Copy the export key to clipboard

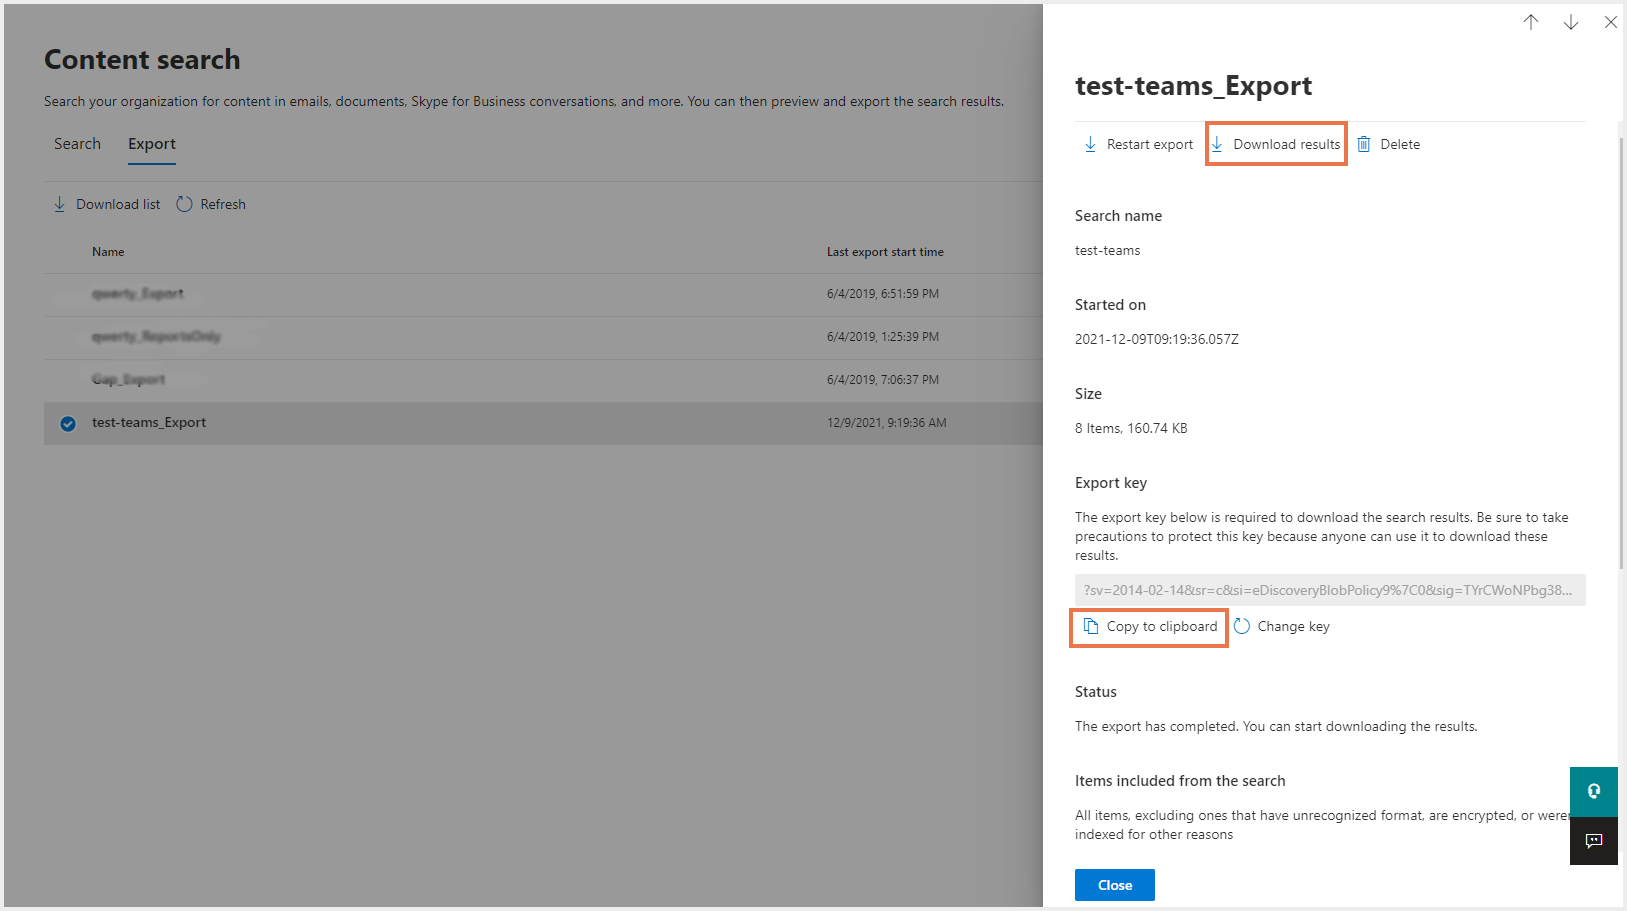(1150, 627)
